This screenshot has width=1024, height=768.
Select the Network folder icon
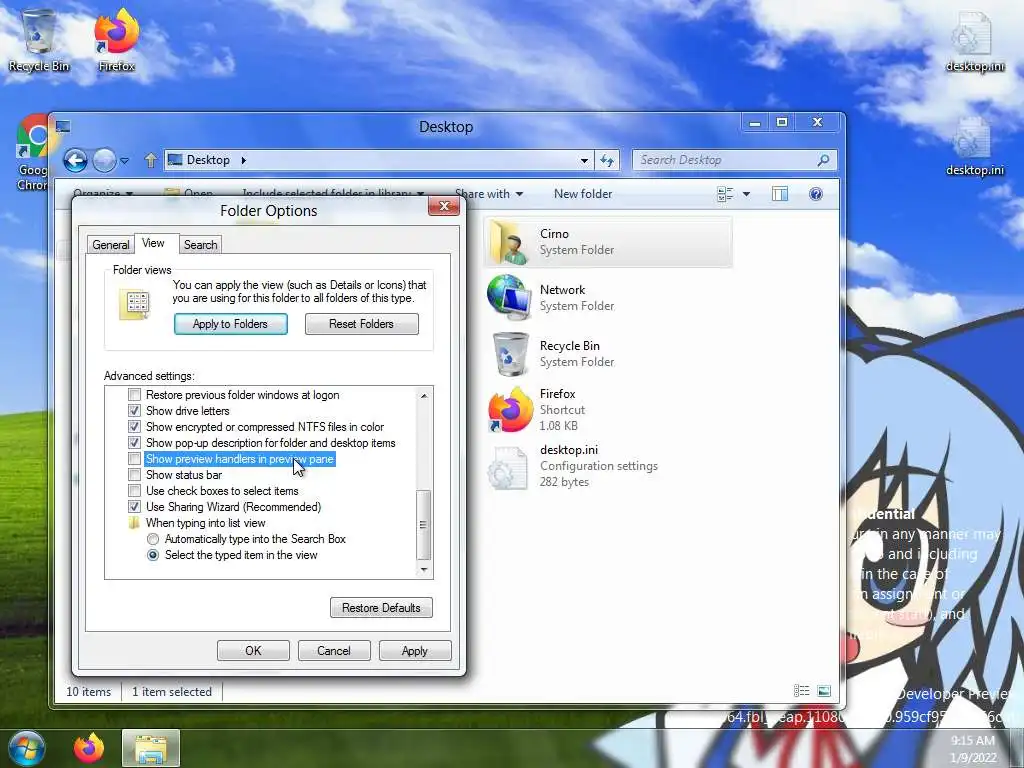509,298
